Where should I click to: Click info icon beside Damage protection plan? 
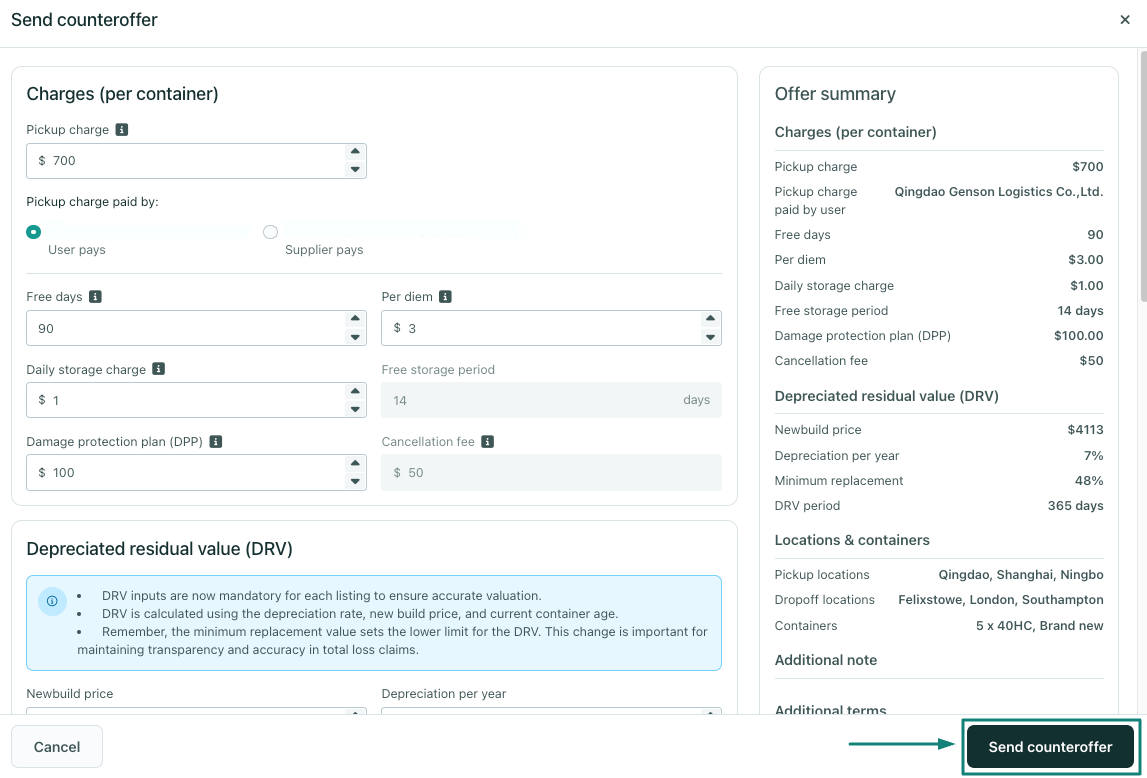pyautogui.click(x=215, y=441)
